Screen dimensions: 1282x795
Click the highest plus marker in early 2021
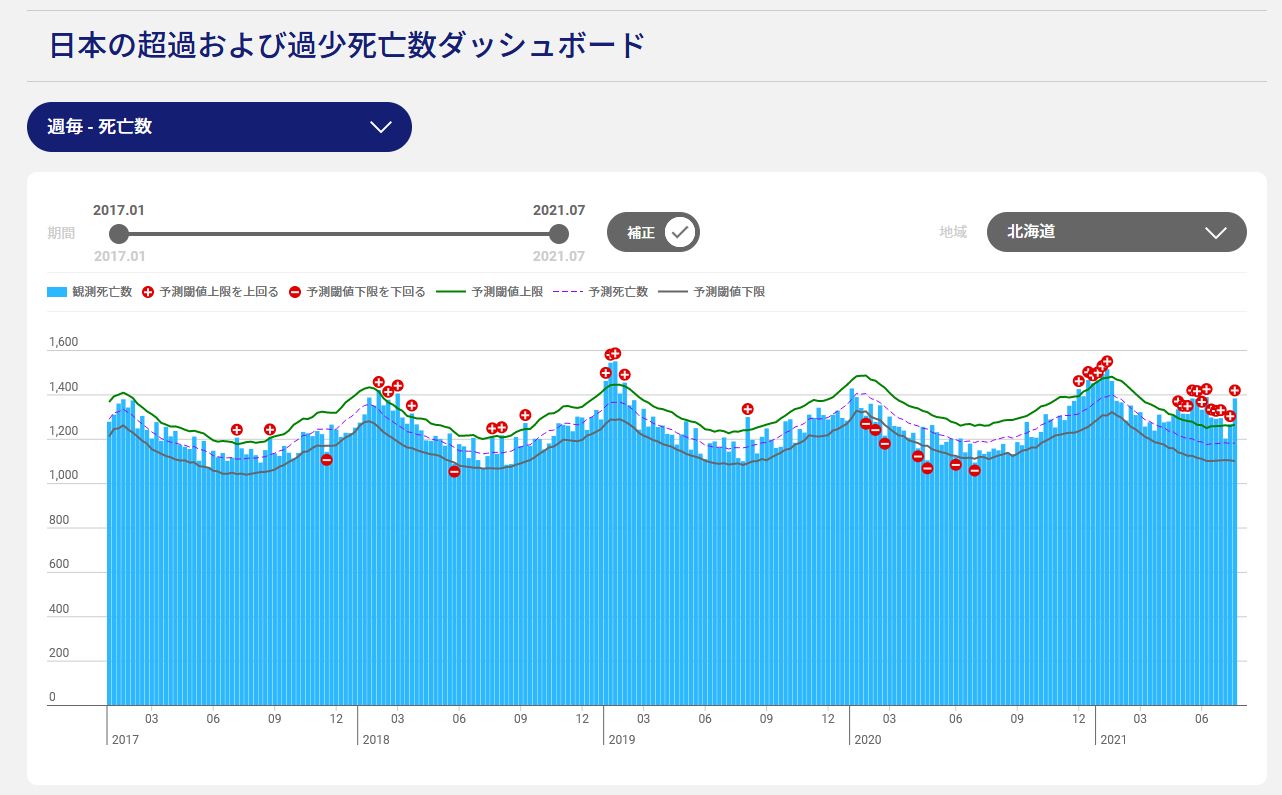click(x=1107, y=362)
